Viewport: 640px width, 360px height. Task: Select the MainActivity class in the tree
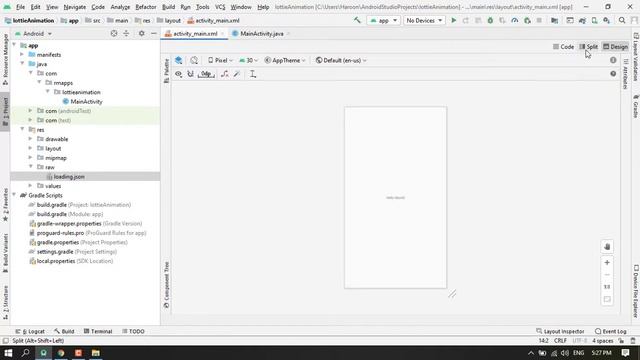86,102
